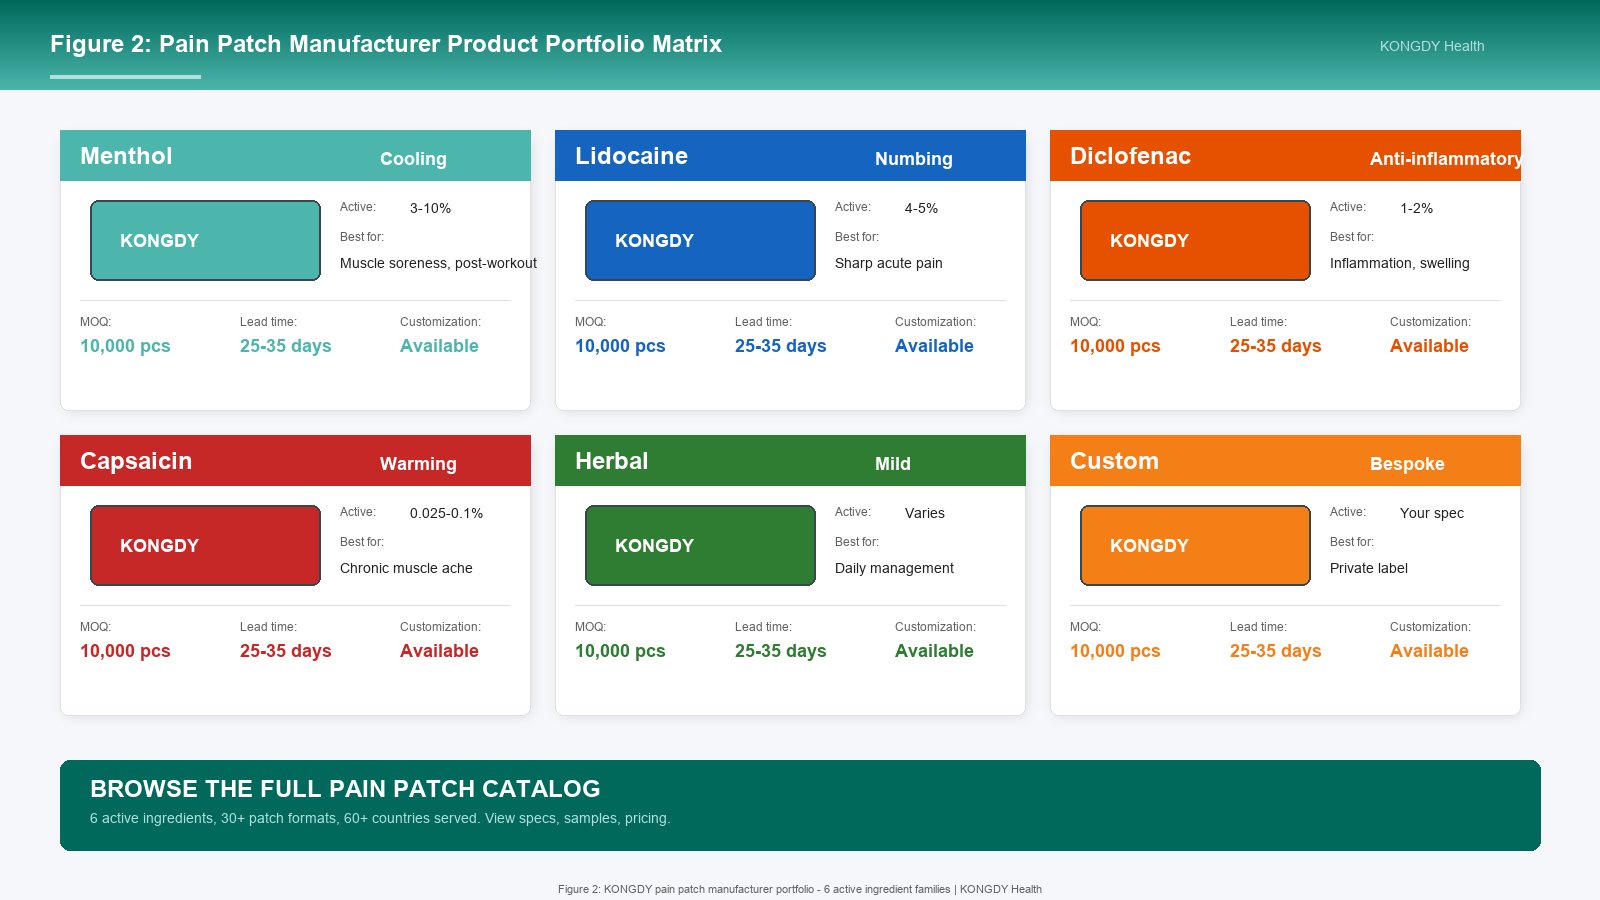The image size is (1600, 900).
Task: Click Available customization in Custom card
Action: pos(1429,651)
